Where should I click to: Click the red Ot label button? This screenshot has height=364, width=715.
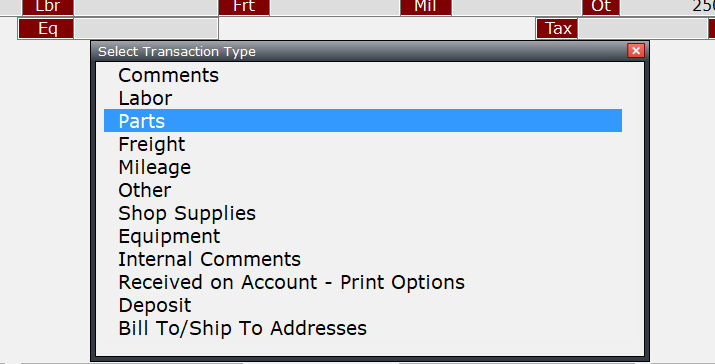point(601,7)
